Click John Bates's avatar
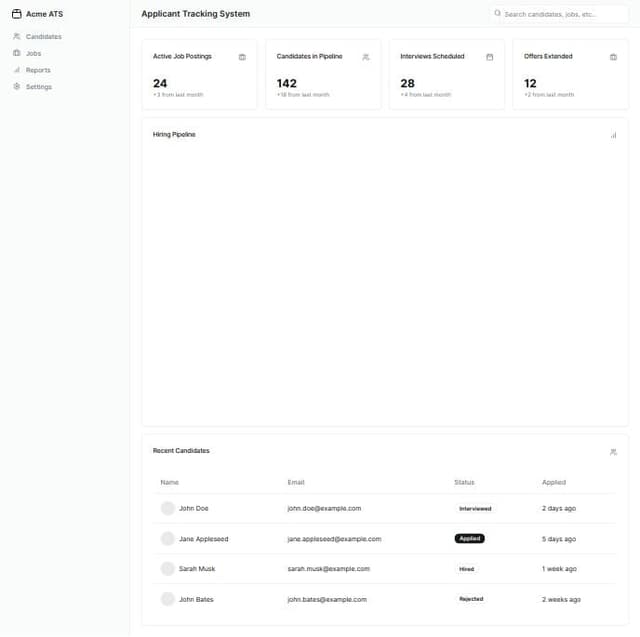The height and width of the screenshot is (637, 640). point(167,599)
